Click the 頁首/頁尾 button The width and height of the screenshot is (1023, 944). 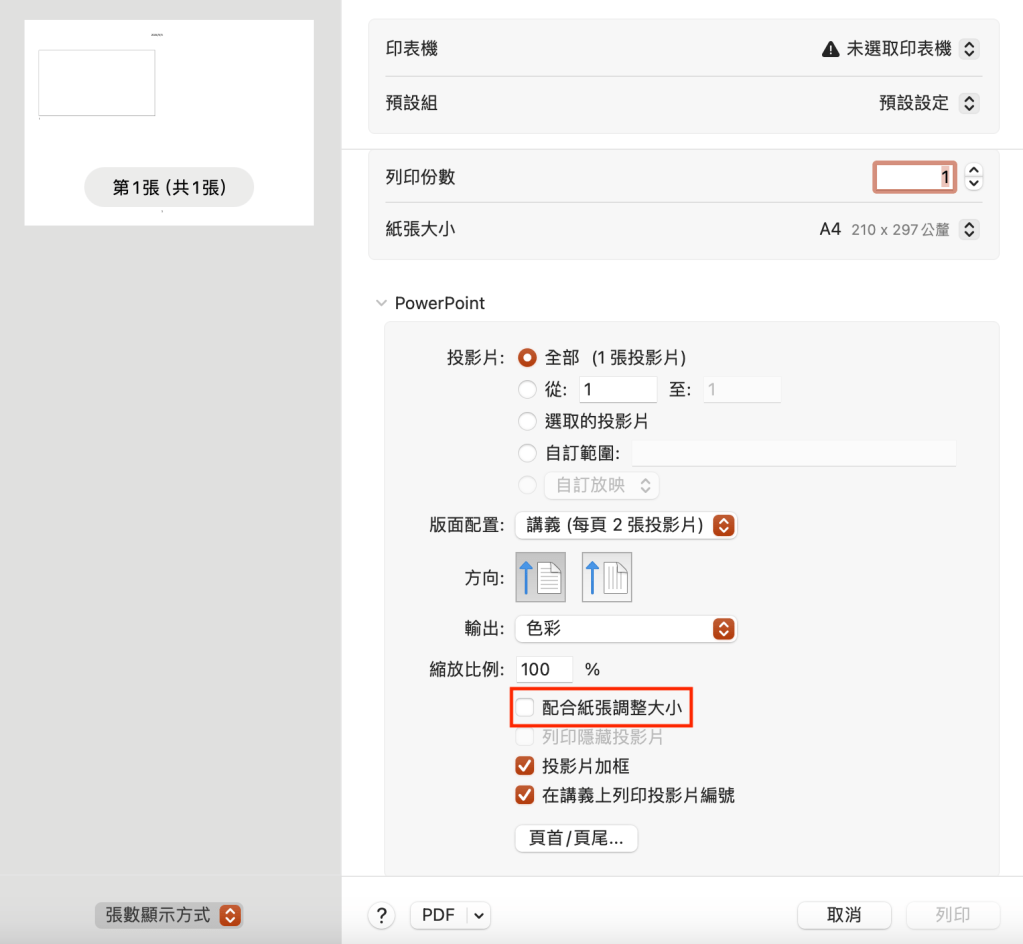click(576, 839)
